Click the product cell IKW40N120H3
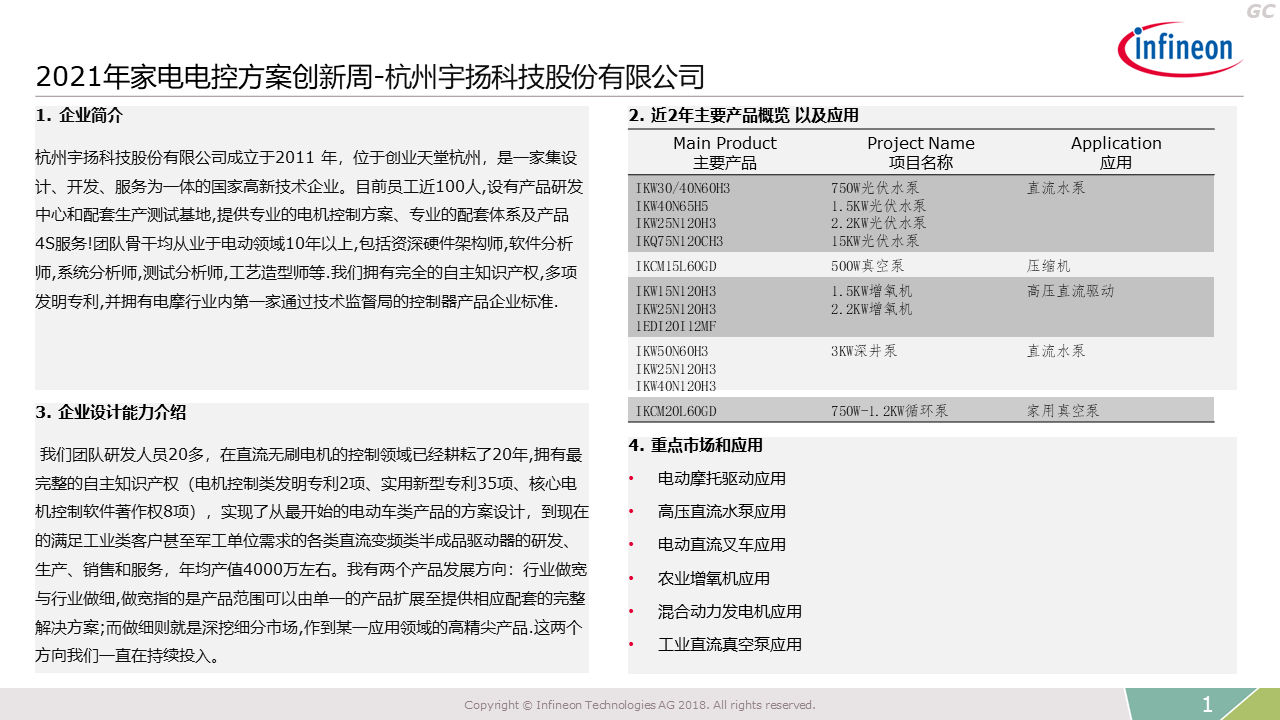1280x720 pixels. 676,386
